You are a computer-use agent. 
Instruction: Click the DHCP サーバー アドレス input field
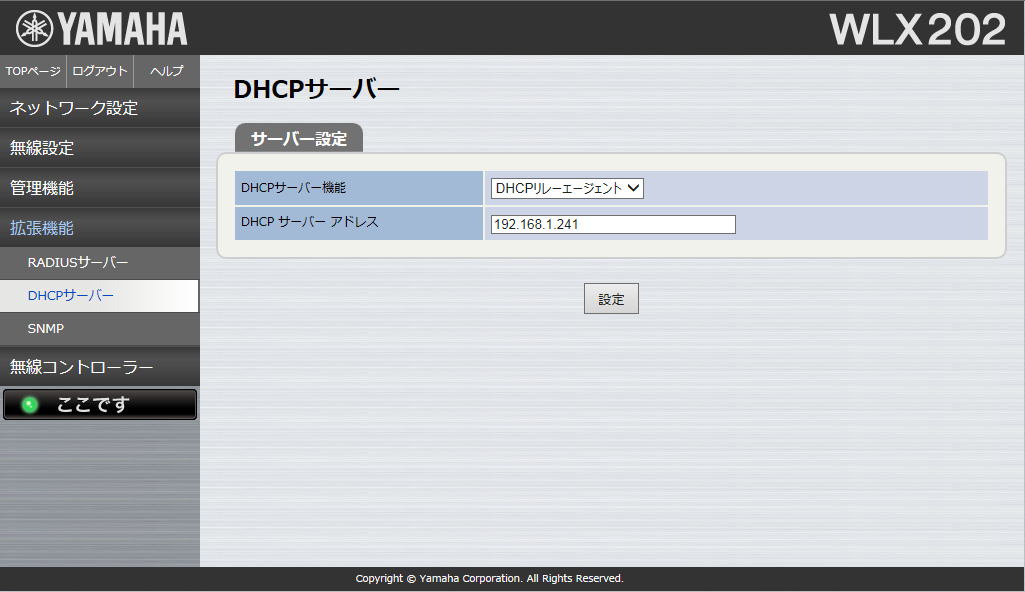(612, 223)
